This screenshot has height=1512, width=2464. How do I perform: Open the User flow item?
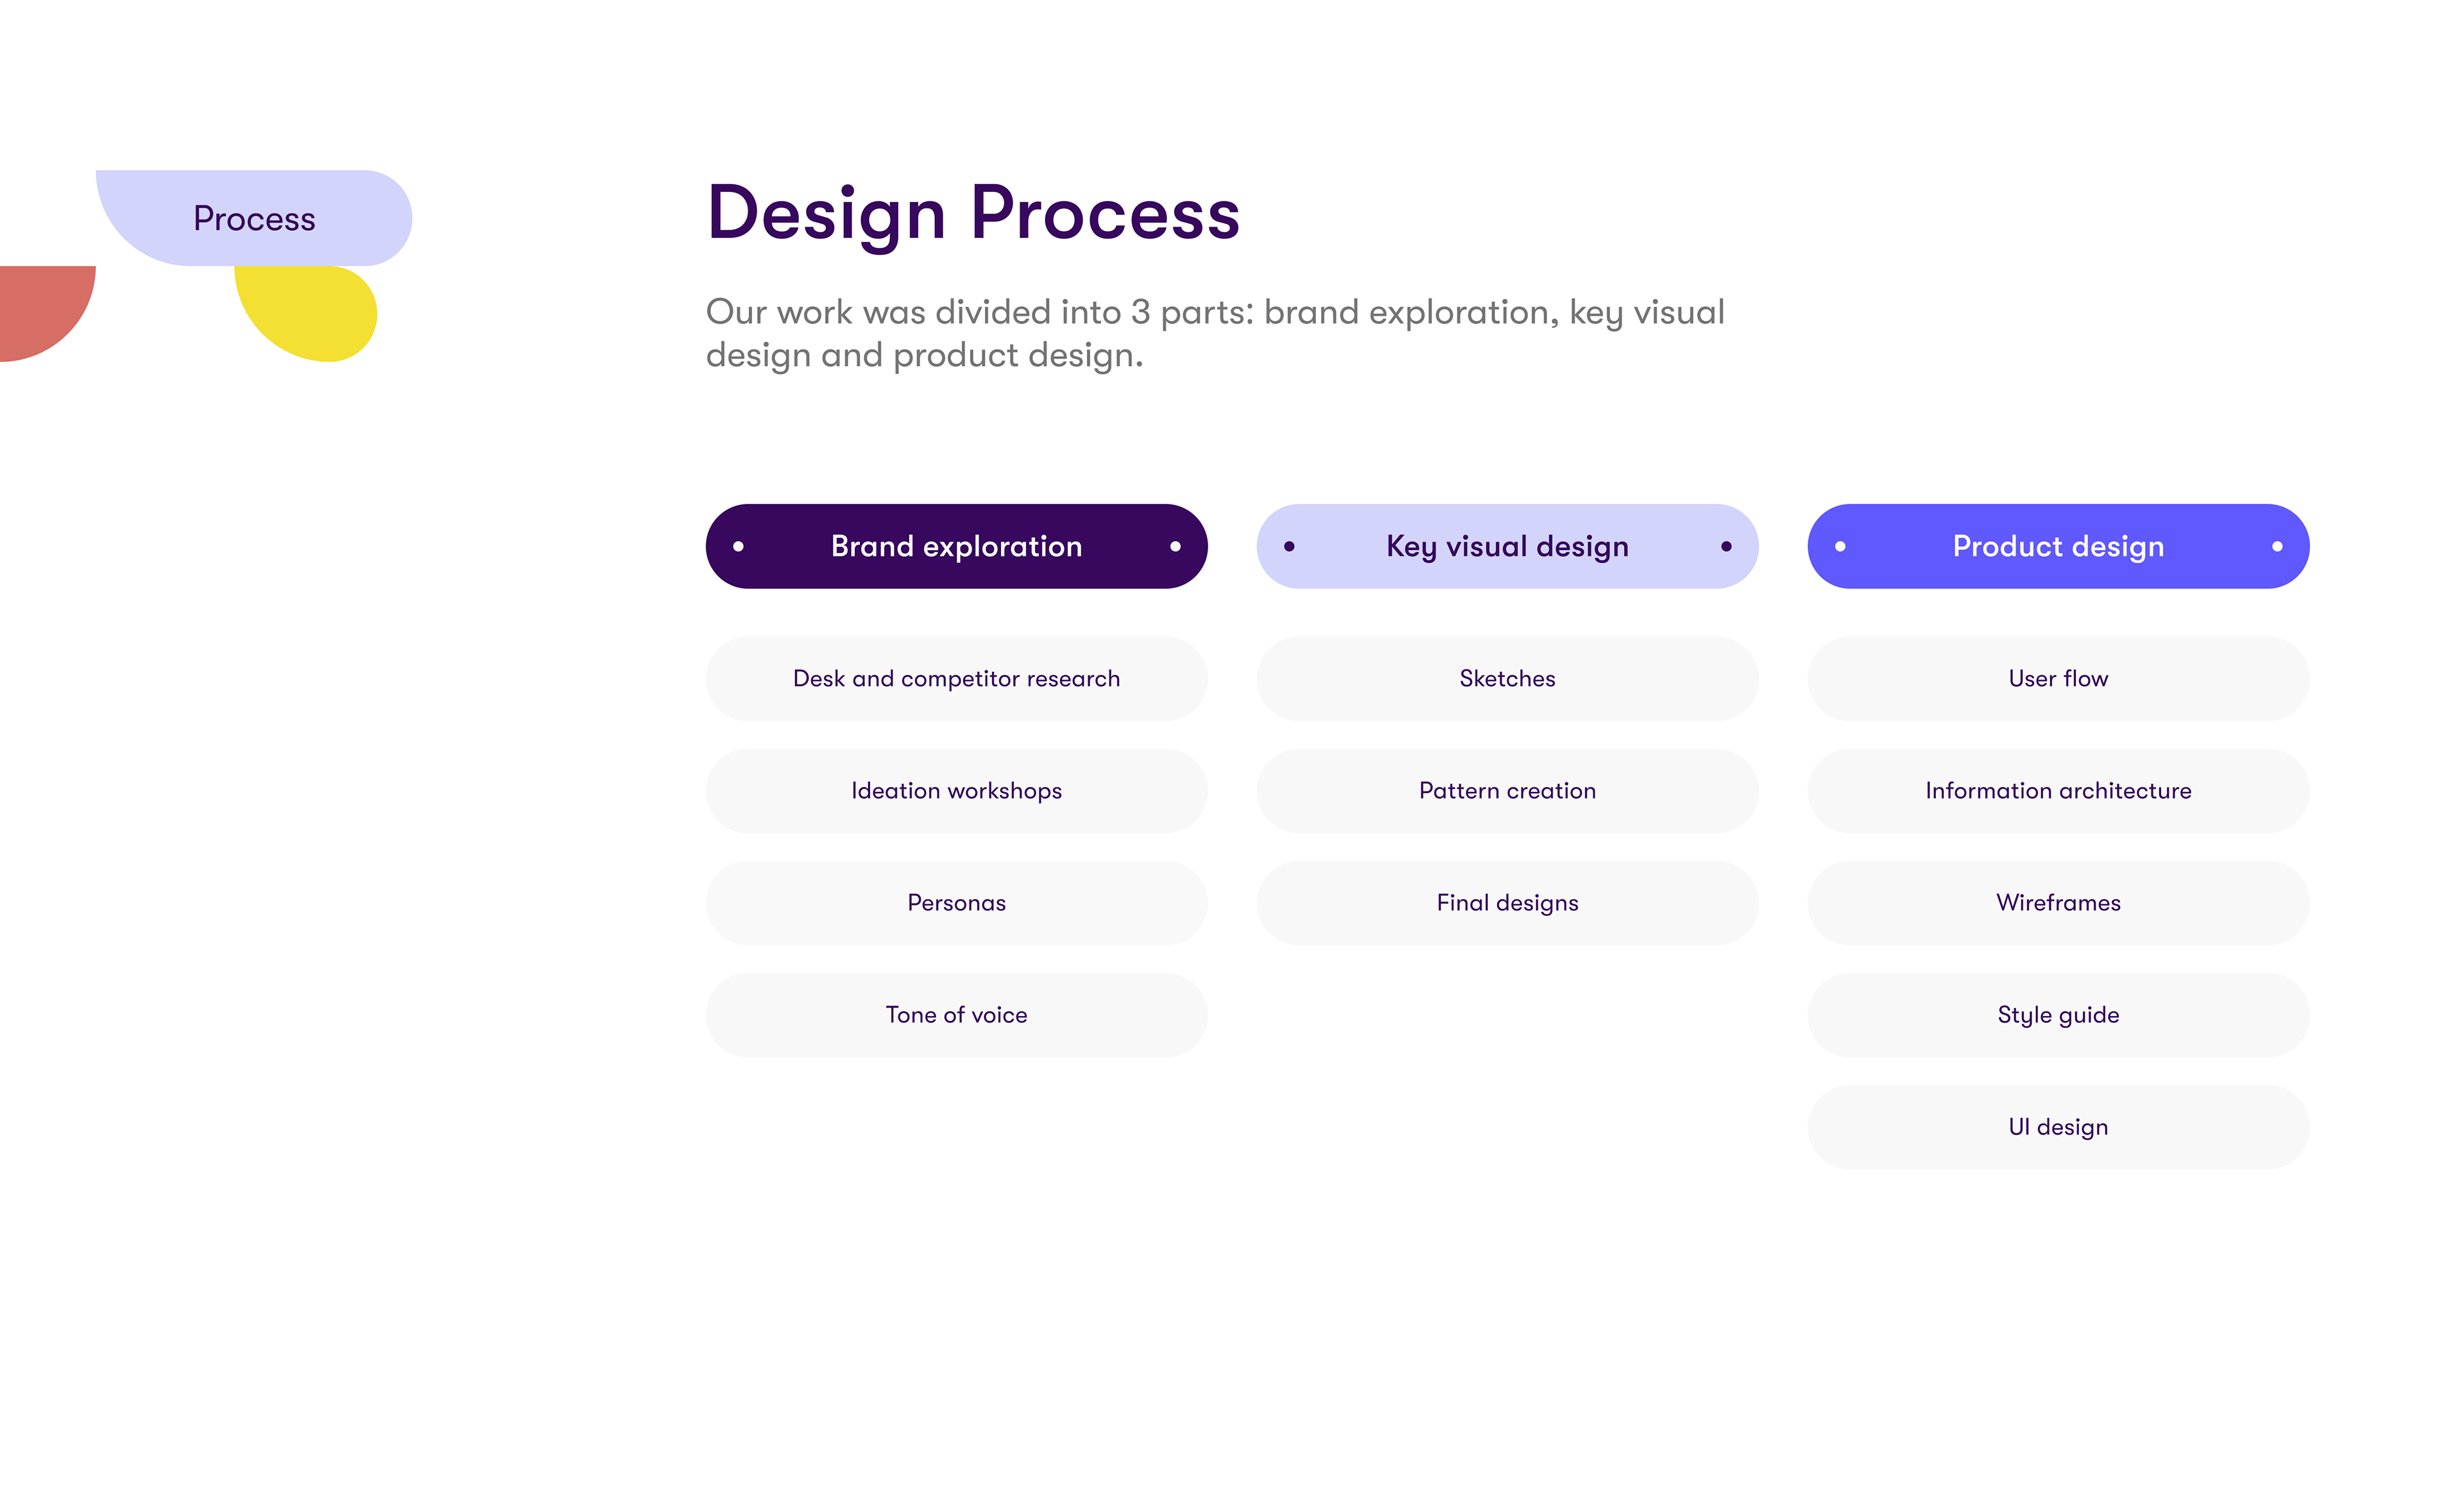2058,679
